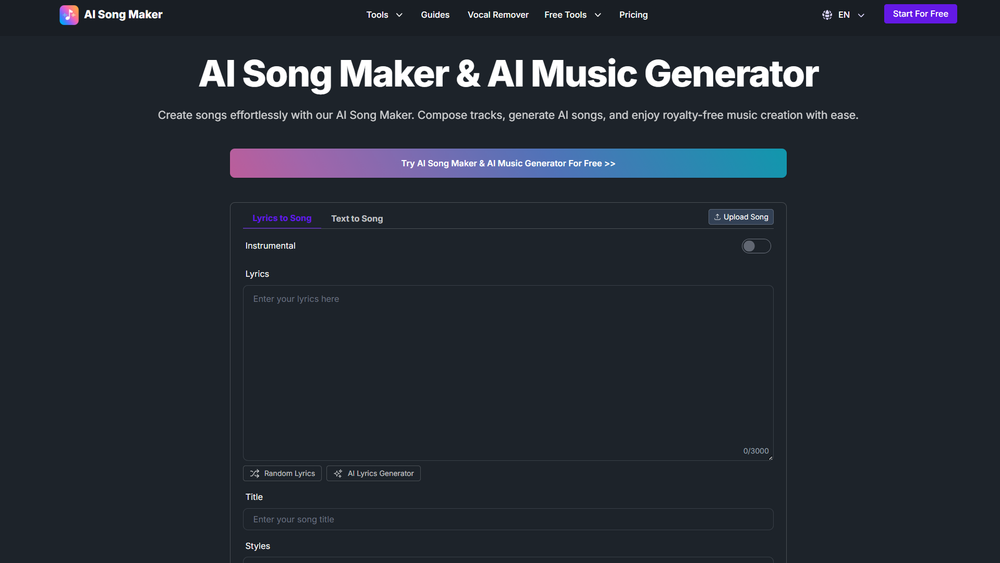Click the globe language icon
1000x563 pixels.
pos(827,15)
